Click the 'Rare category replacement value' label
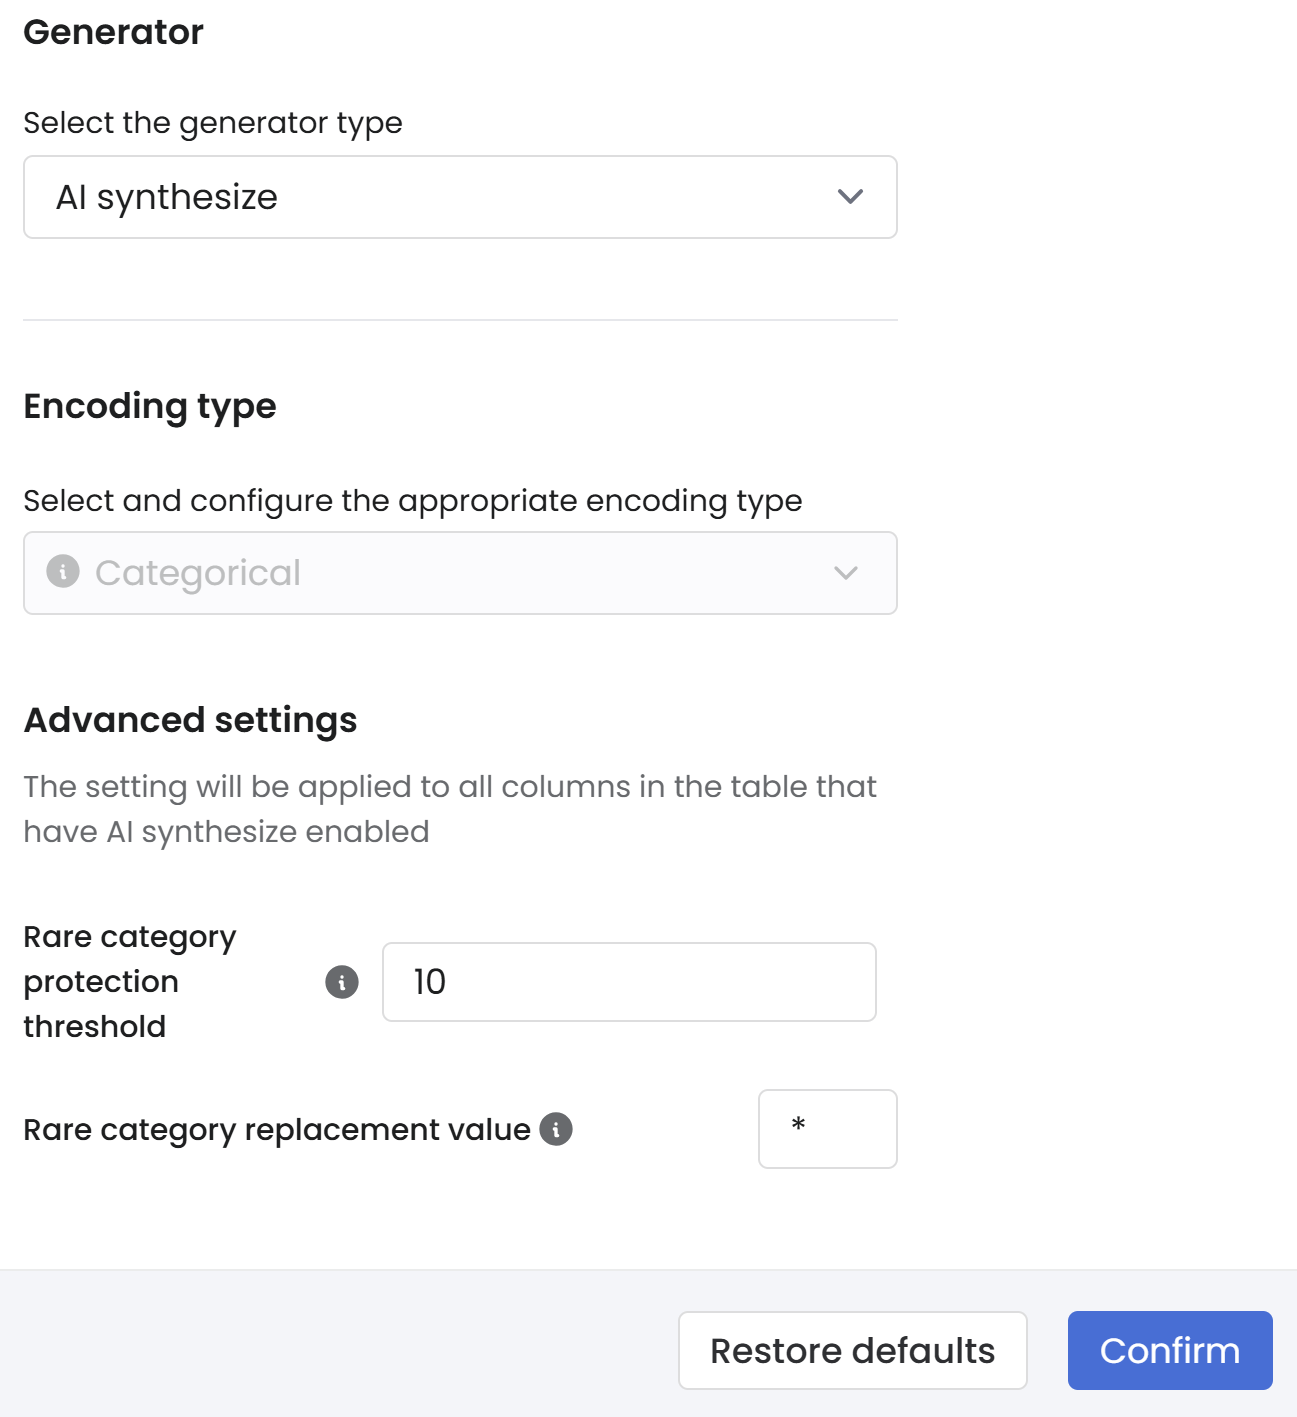The height and width of the screenshot is (1417, 1297). point(277,1130)
